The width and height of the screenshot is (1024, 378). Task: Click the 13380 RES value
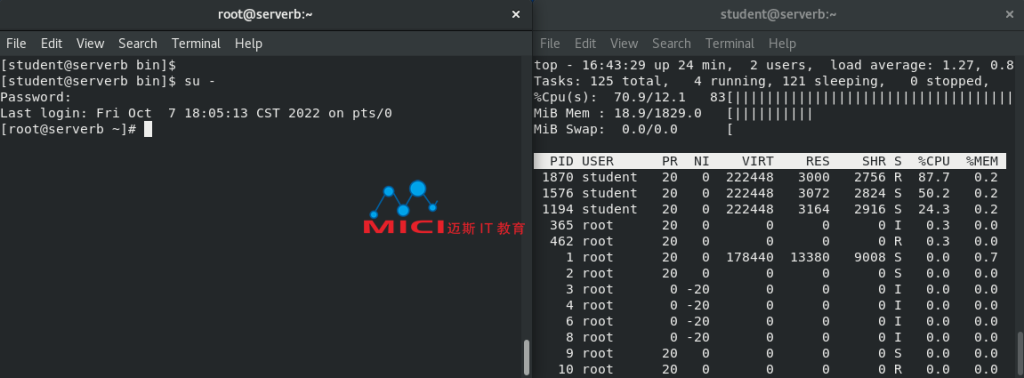coord(810,257)
